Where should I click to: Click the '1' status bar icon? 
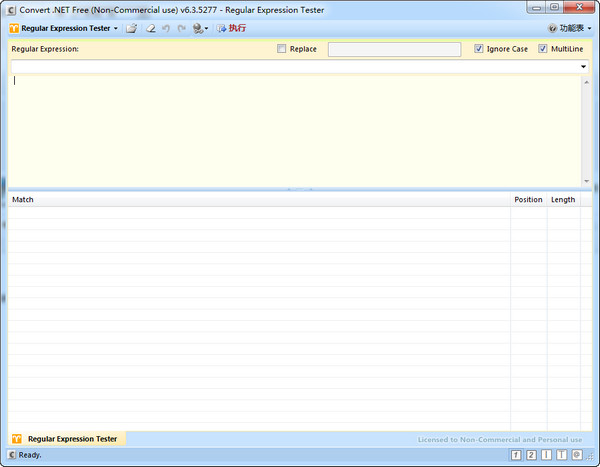516,455
